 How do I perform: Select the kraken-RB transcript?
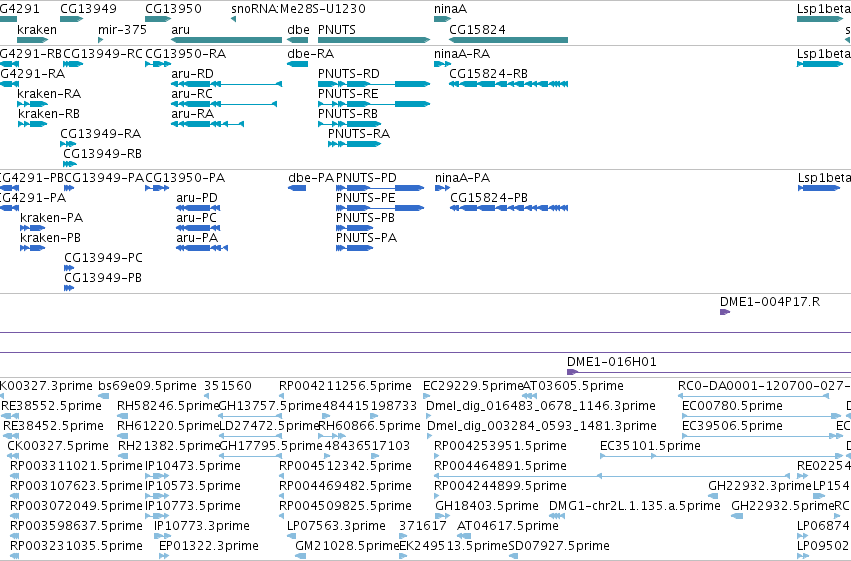point(33,124)
